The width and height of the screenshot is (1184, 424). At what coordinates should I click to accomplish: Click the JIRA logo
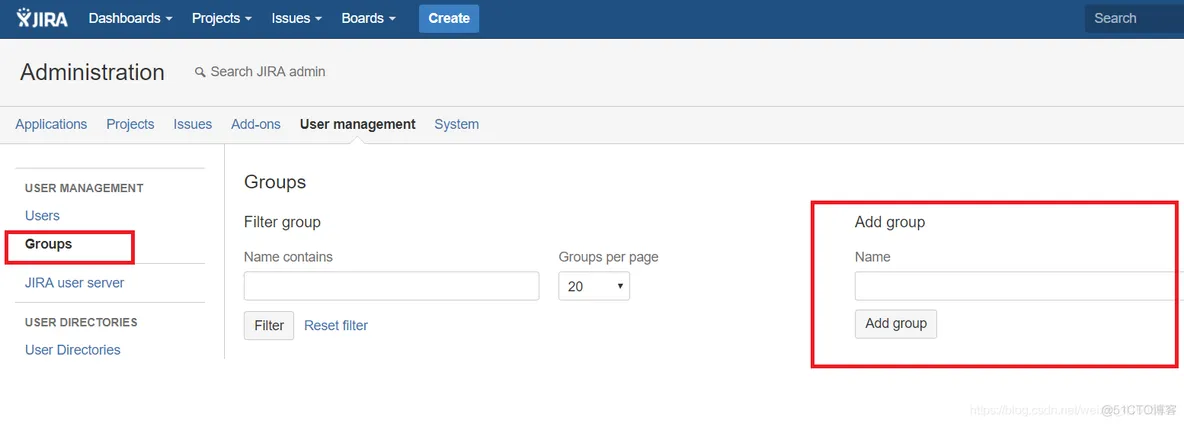[x=42, y=18]
